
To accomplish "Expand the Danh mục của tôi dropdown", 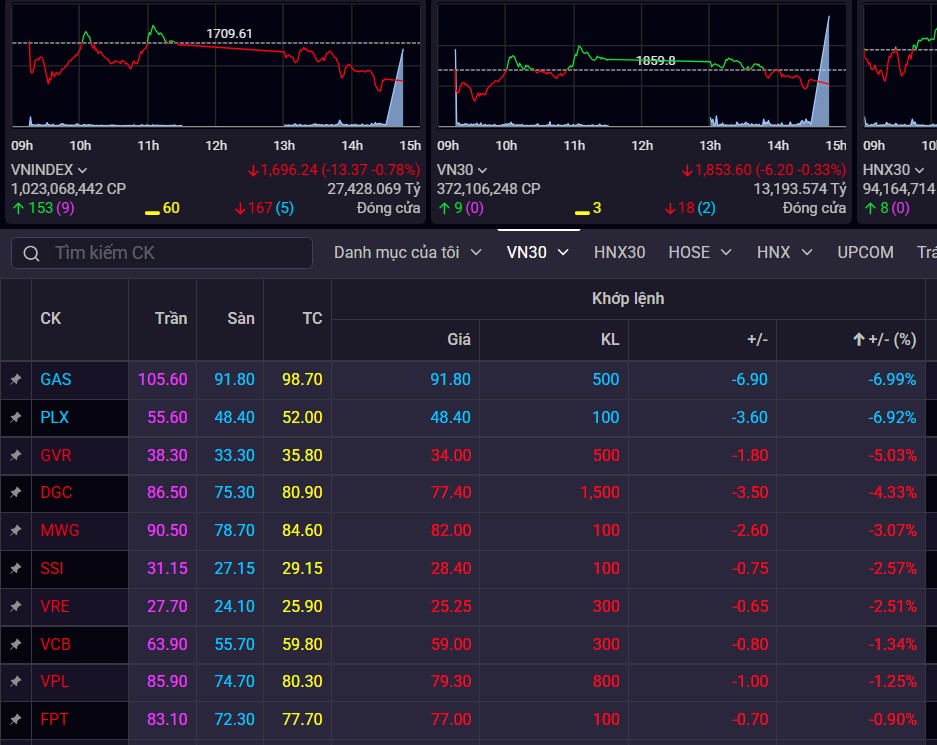I will click(408, 252).
